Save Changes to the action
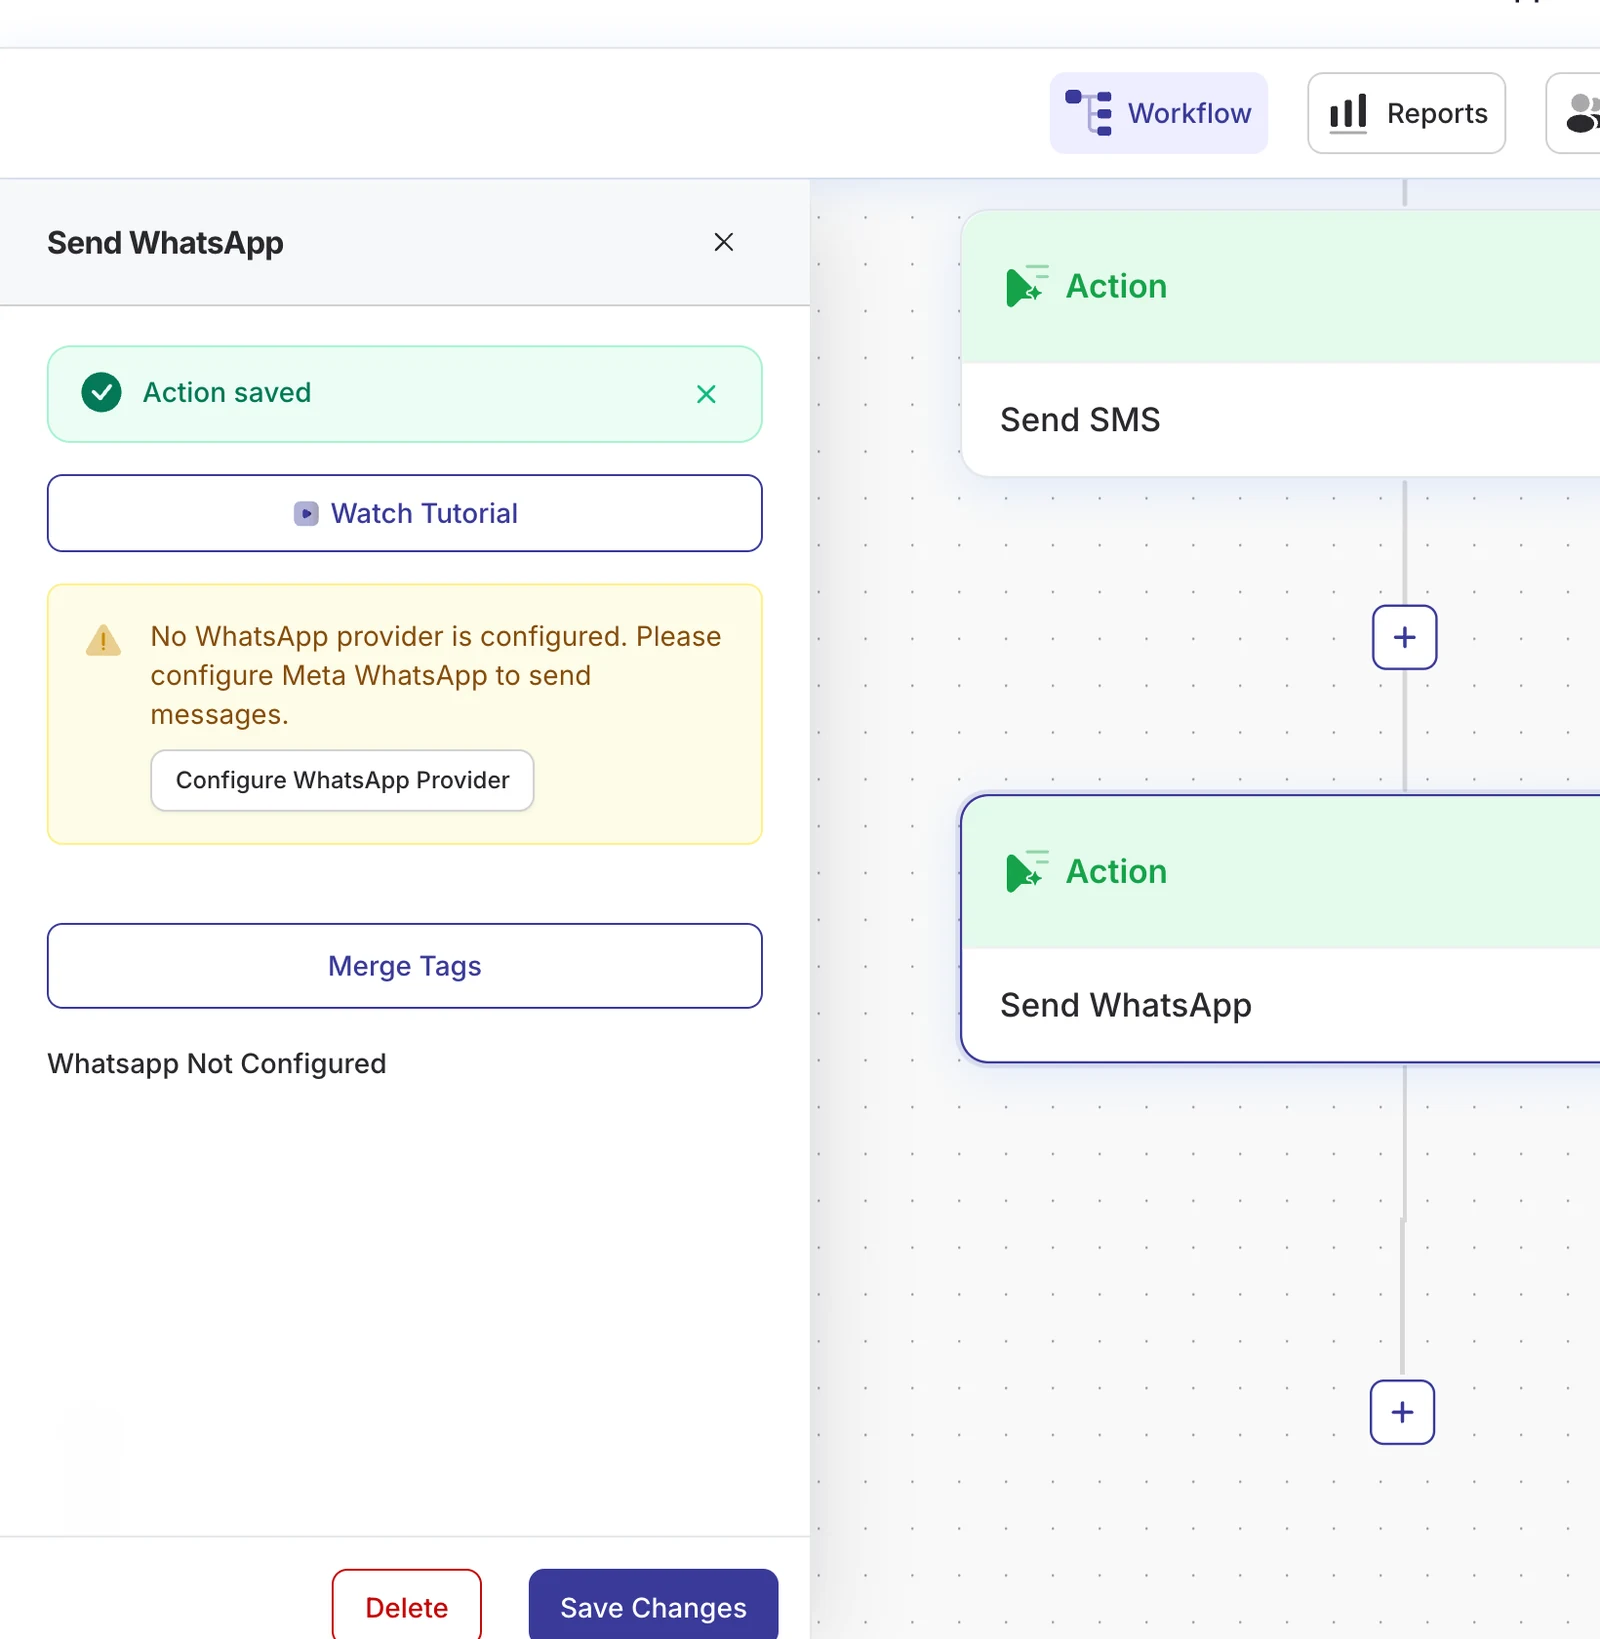Viewport: 1600px width, 1639px height. tap(653, 1607)
